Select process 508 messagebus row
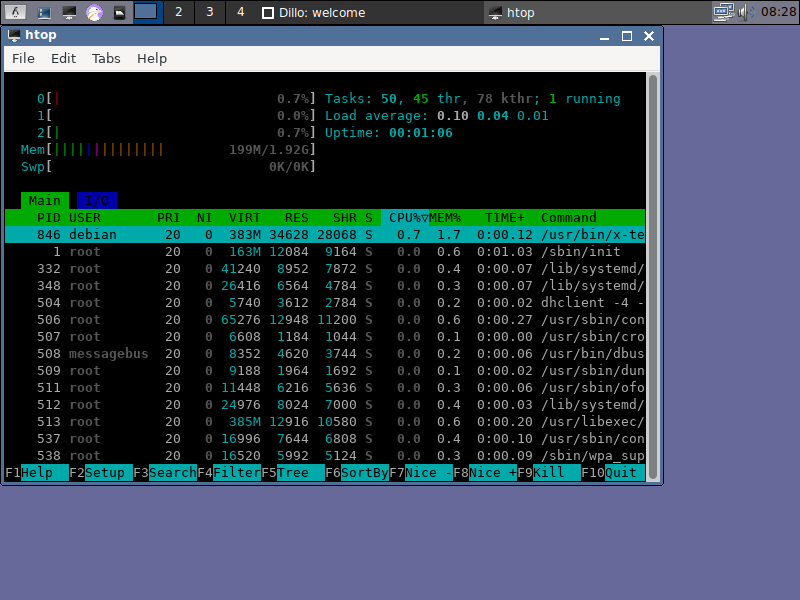 (325, 354)
